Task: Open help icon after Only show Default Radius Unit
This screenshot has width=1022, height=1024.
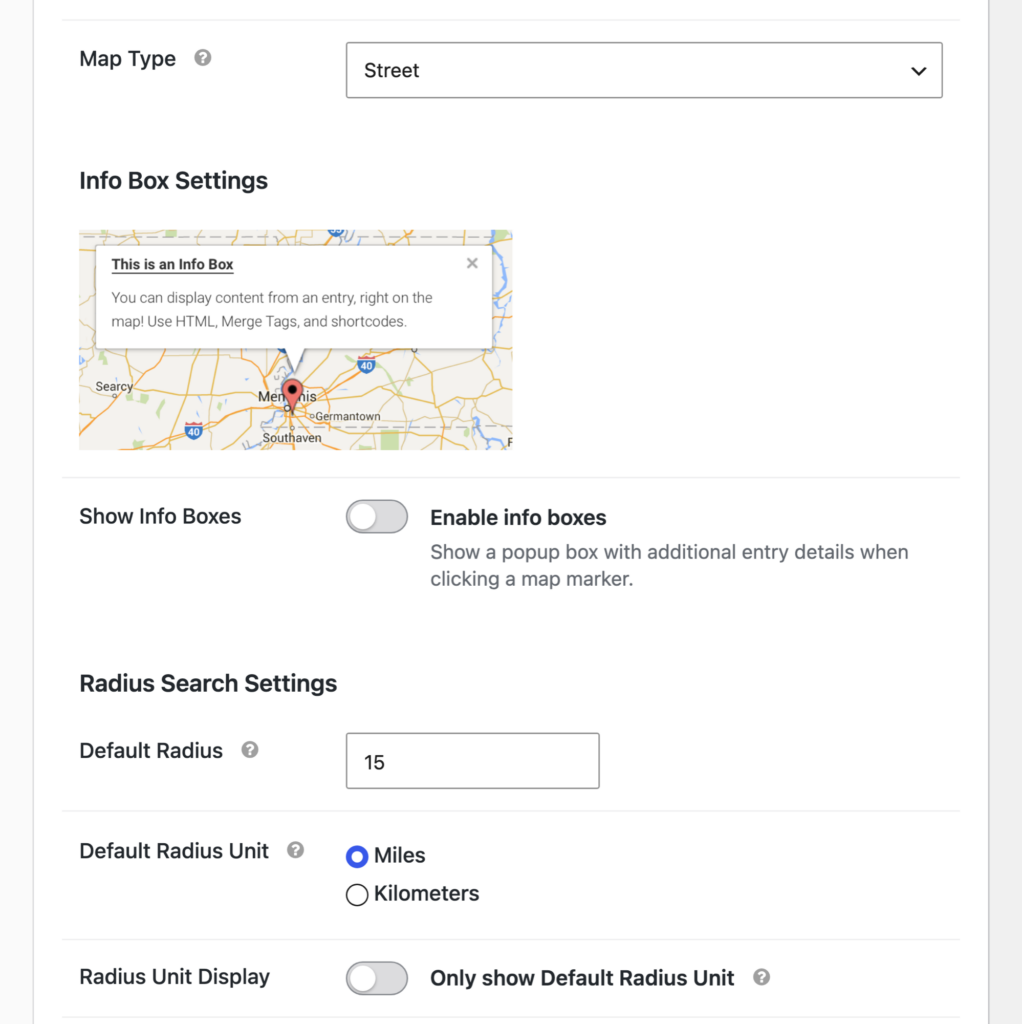Action: (761, 977)
